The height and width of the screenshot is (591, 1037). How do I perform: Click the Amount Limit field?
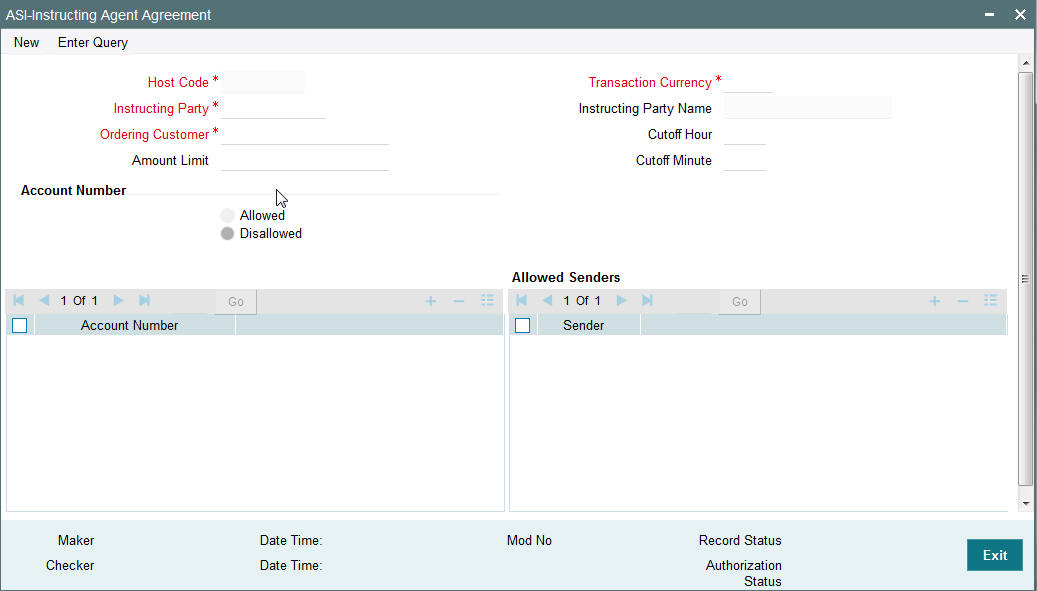[305, 160]
